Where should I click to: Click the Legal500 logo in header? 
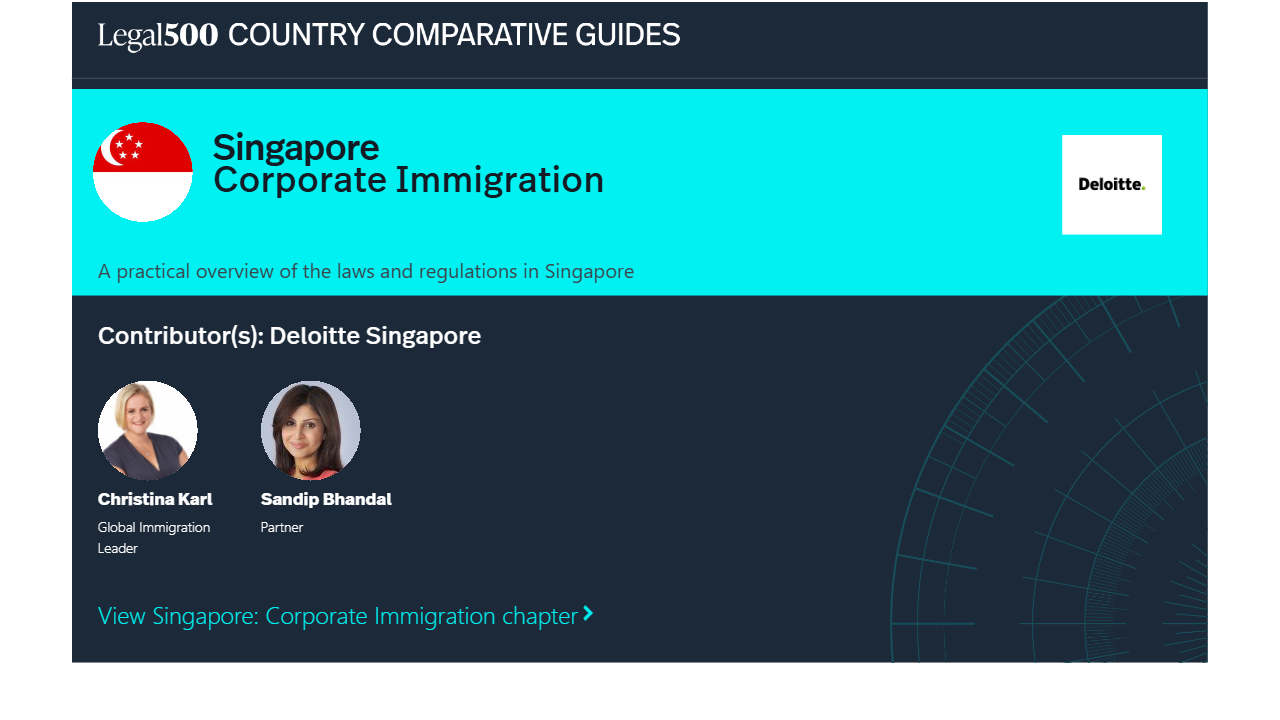click(x=157, y=36)
